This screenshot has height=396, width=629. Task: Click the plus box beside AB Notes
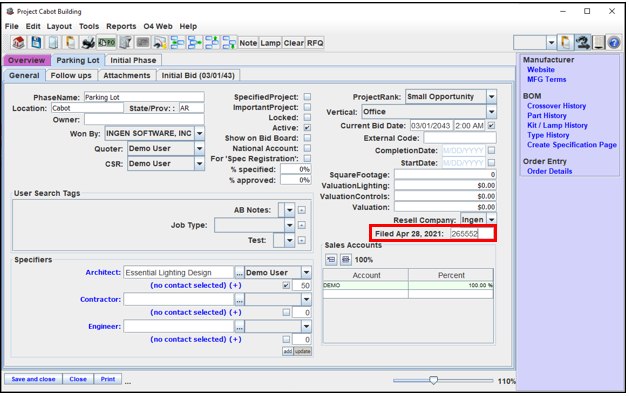[302, 210]
